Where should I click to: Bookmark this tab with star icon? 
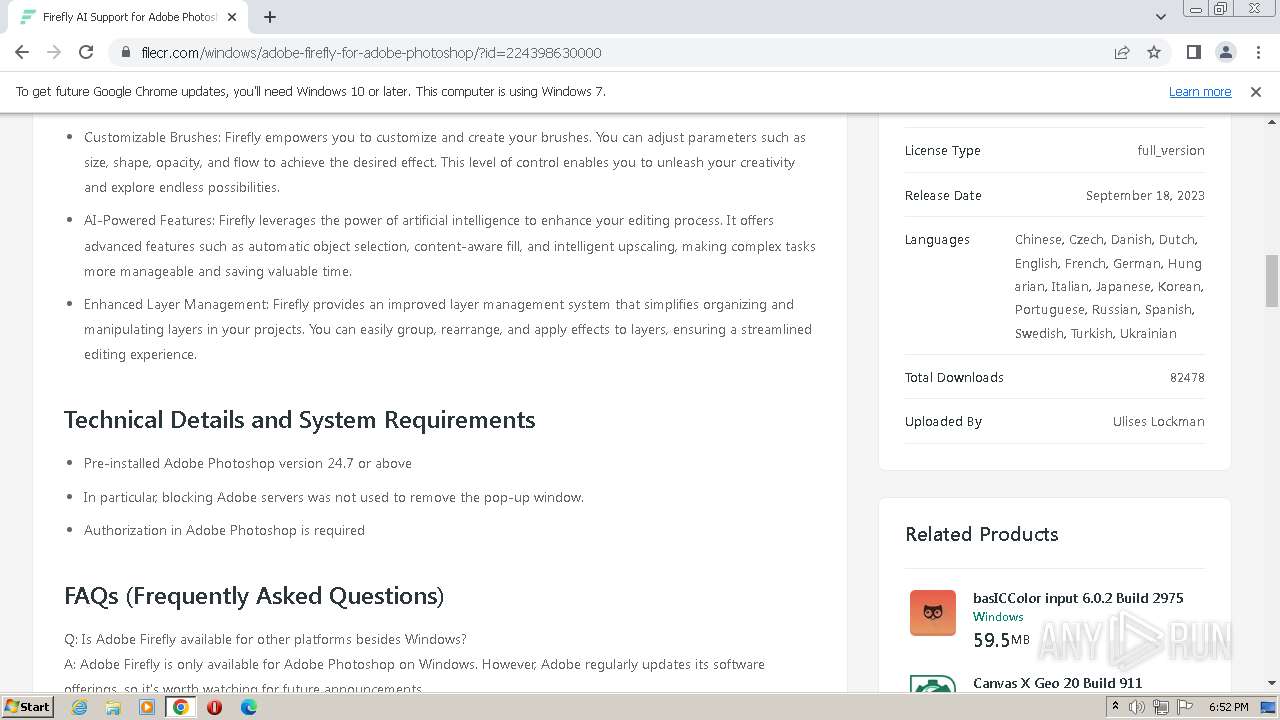click(1154, 52)
